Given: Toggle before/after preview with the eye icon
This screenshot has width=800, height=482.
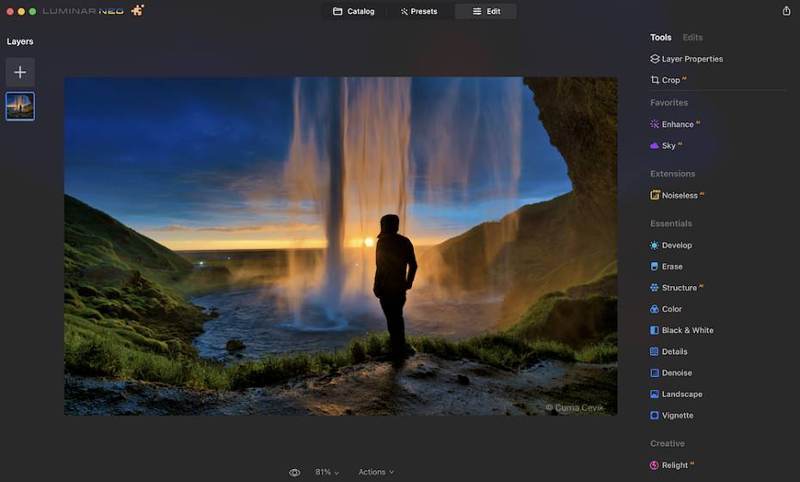Looking at the screenshot, I should point(295,472).
